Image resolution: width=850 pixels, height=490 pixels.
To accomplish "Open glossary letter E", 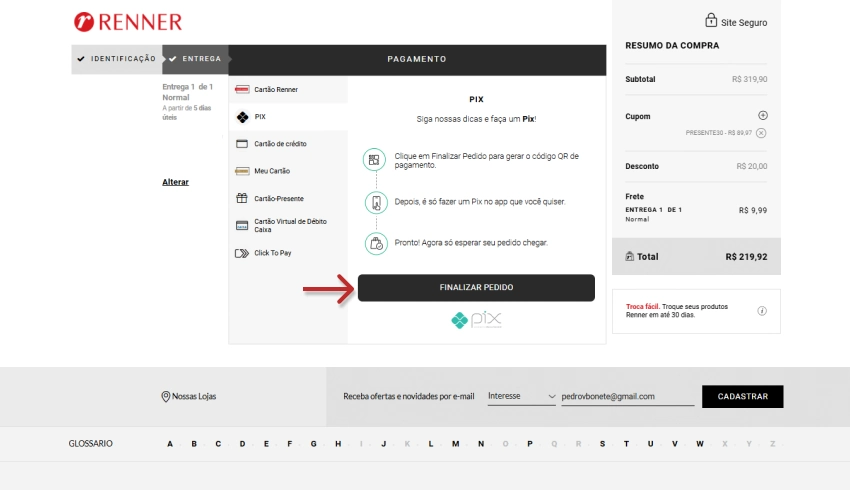I will point(266,444).
